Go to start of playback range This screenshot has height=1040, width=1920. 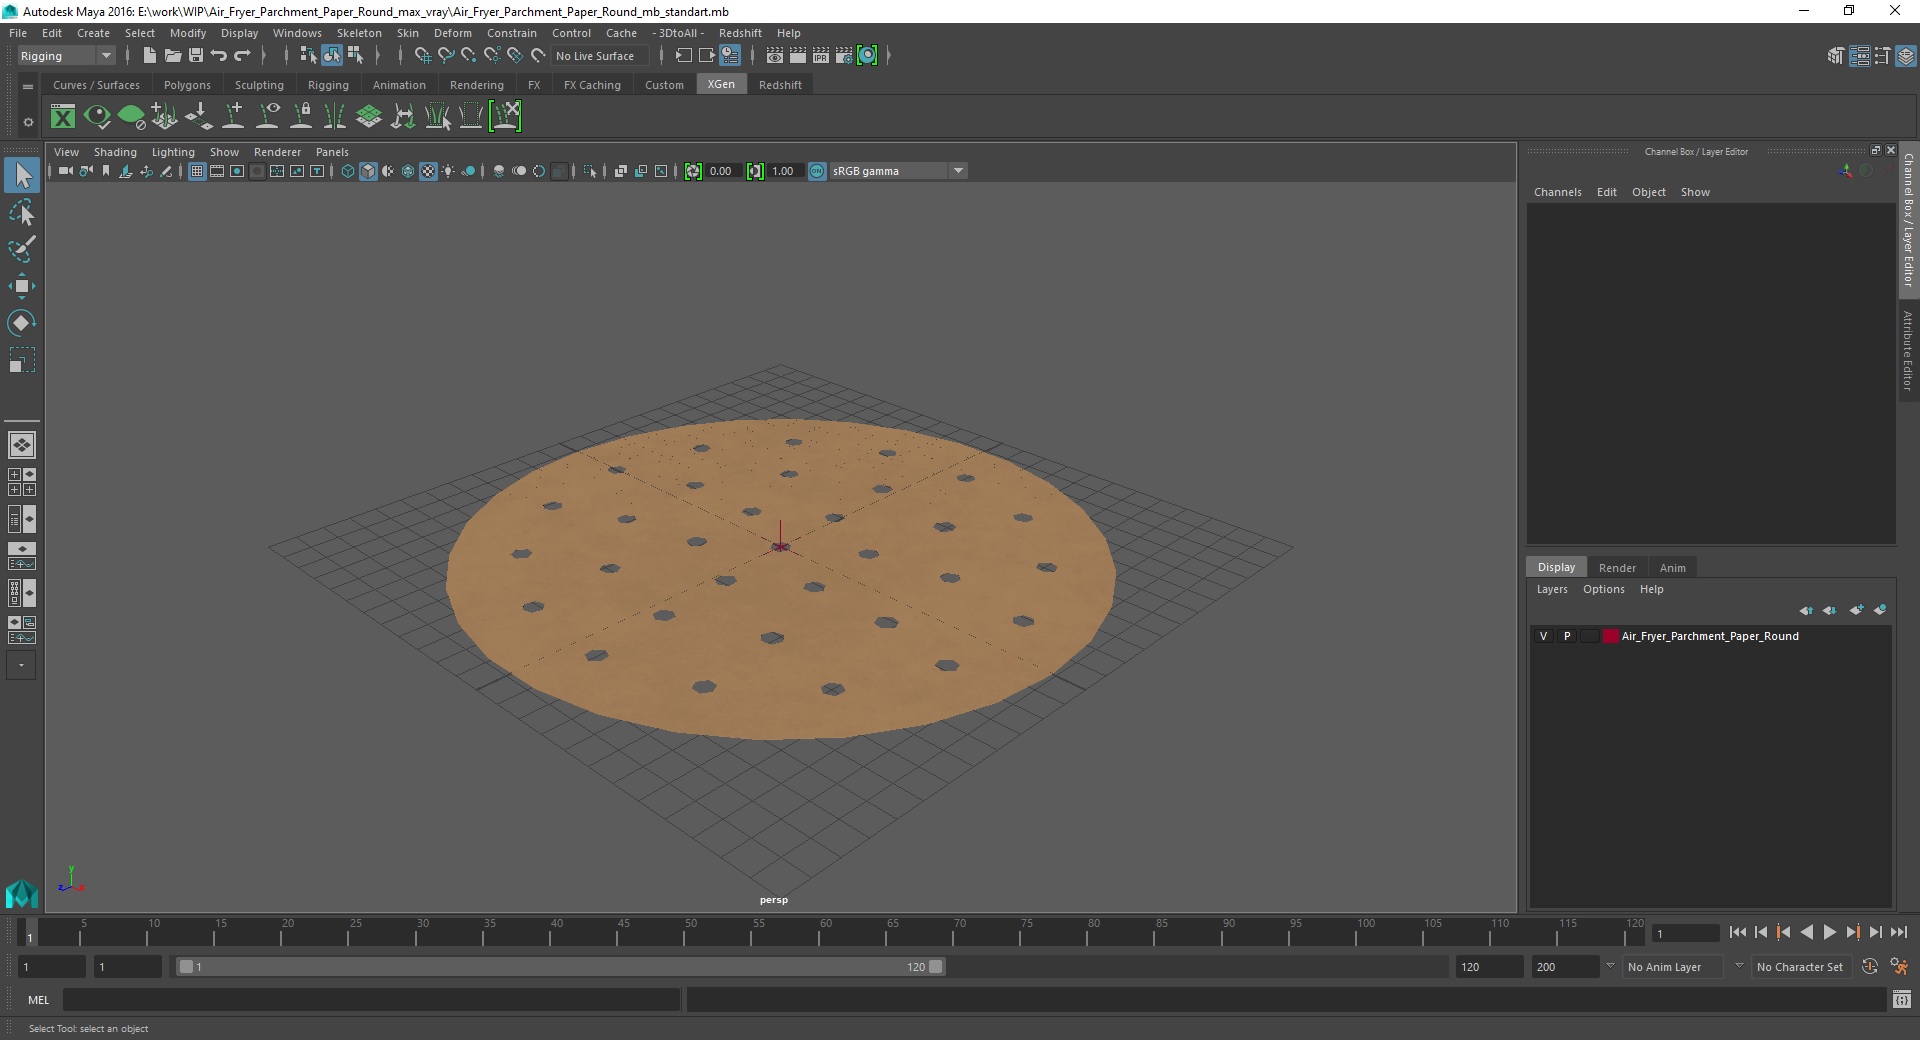point(1737,932)
